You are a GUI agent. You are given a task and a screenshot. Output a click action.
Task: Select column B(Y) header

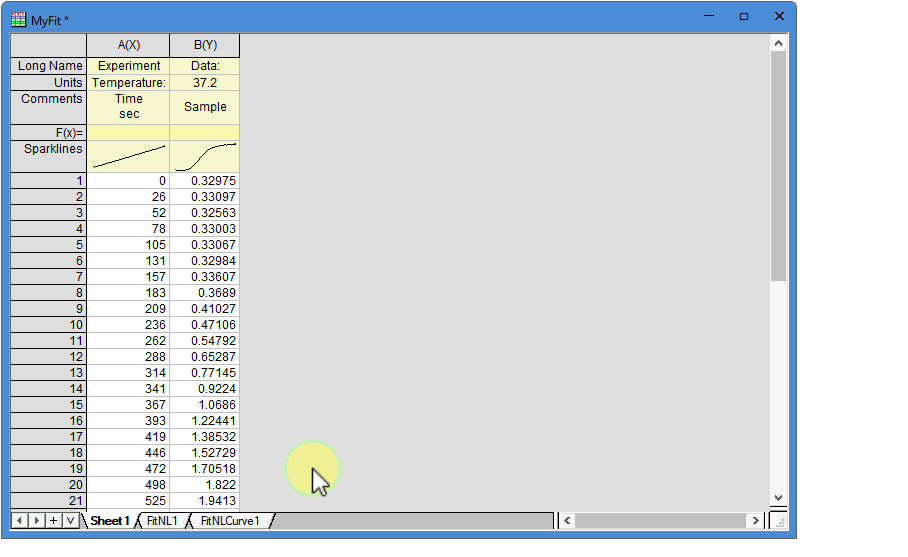205,45
